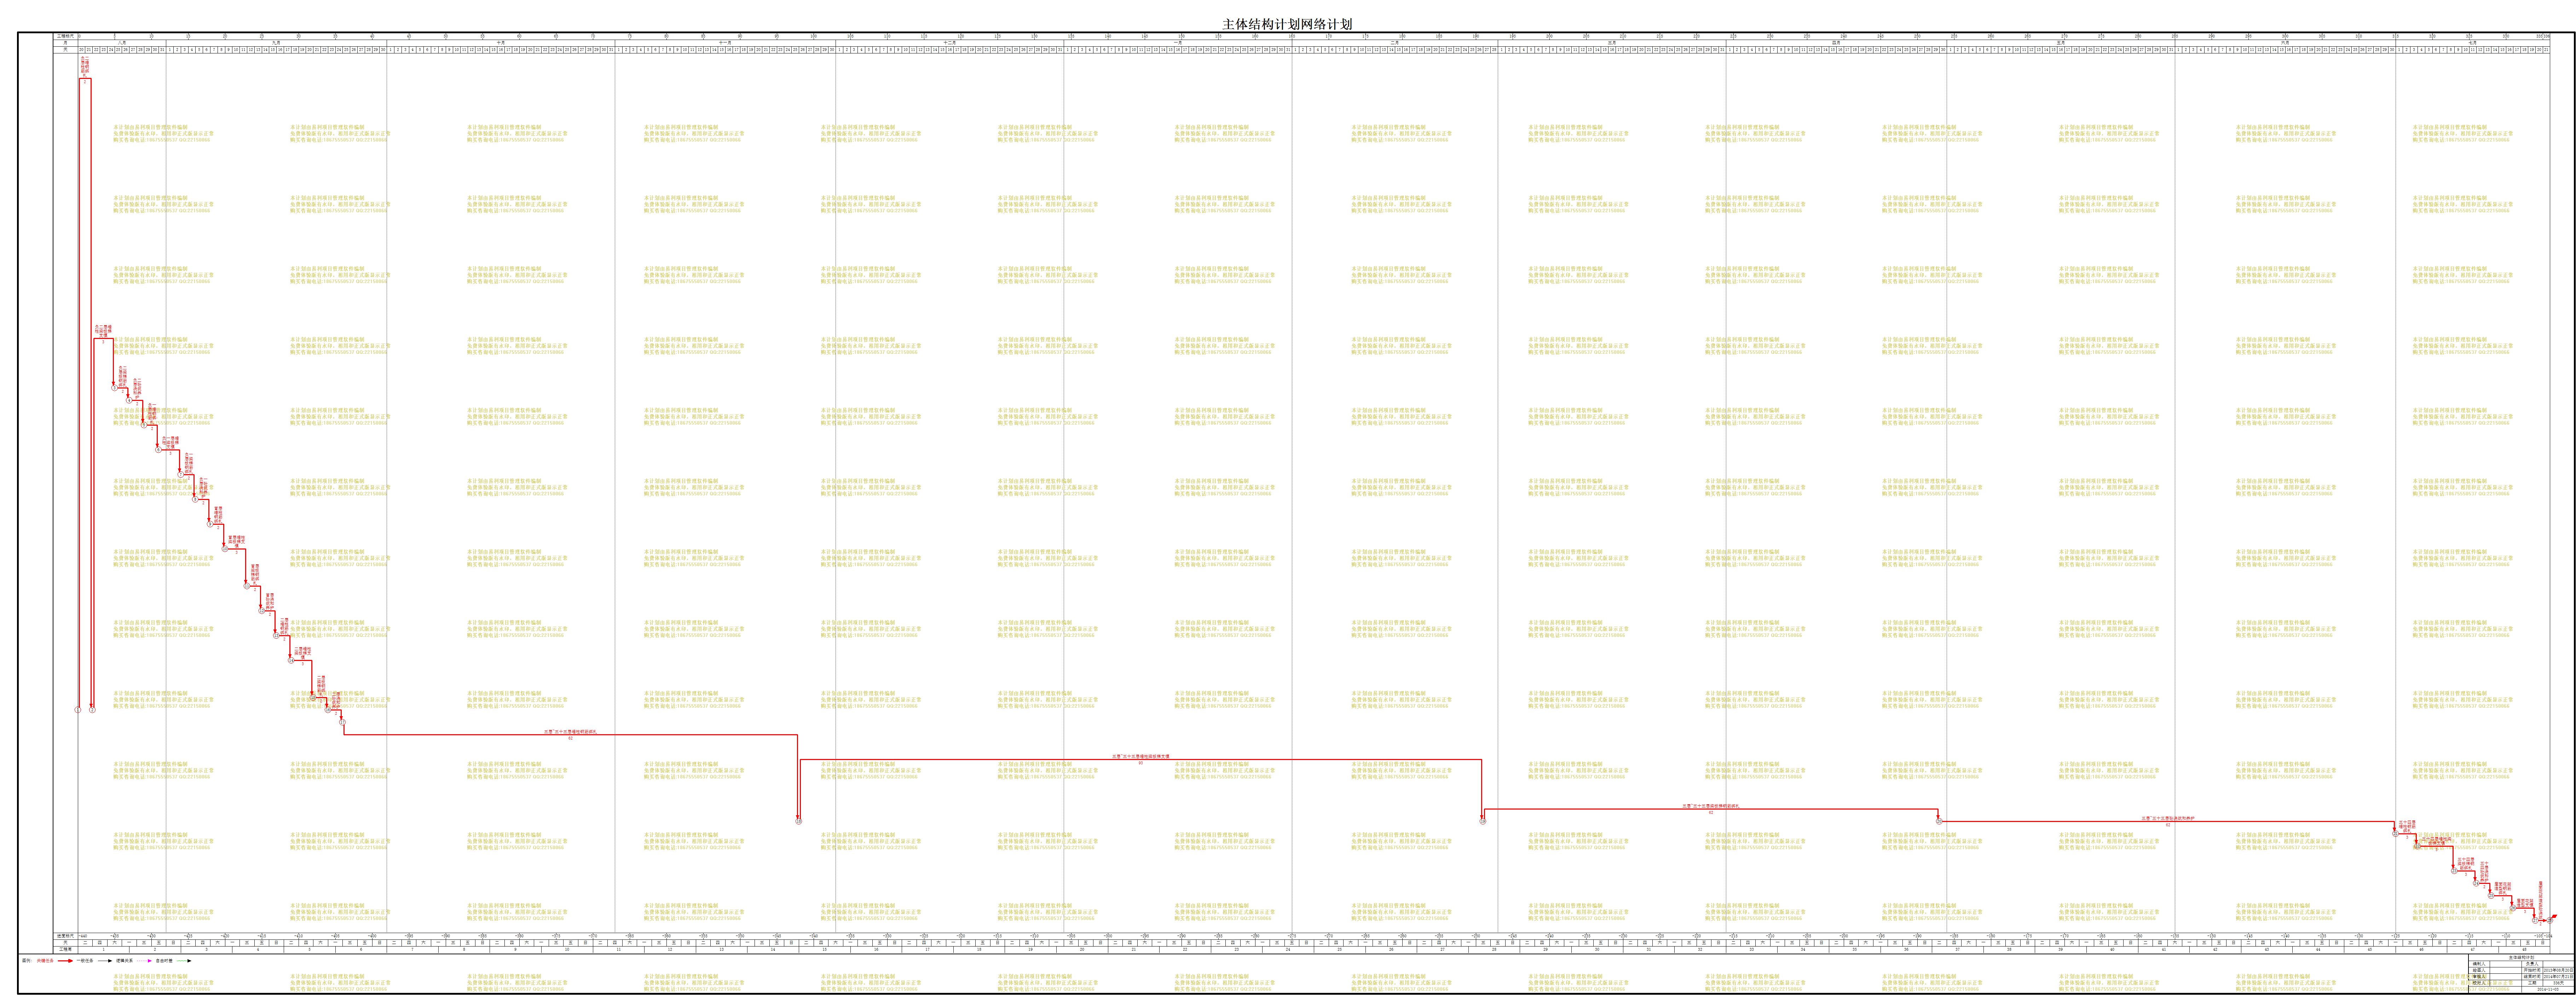Image resolution: width=2576 pixels, height=995 pixels.
Task: Click the 十二月 month header
Action: (x=950, y=43)
